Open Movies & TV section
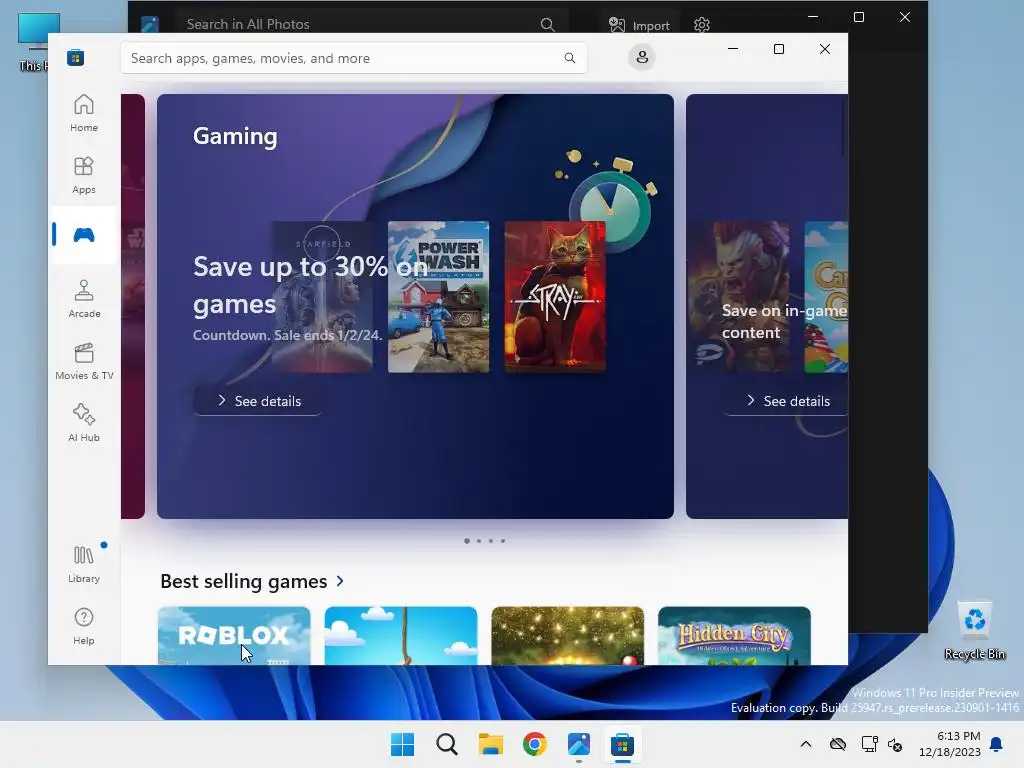Viewport: 1024px width, 768px height. [x=84, y=361]
